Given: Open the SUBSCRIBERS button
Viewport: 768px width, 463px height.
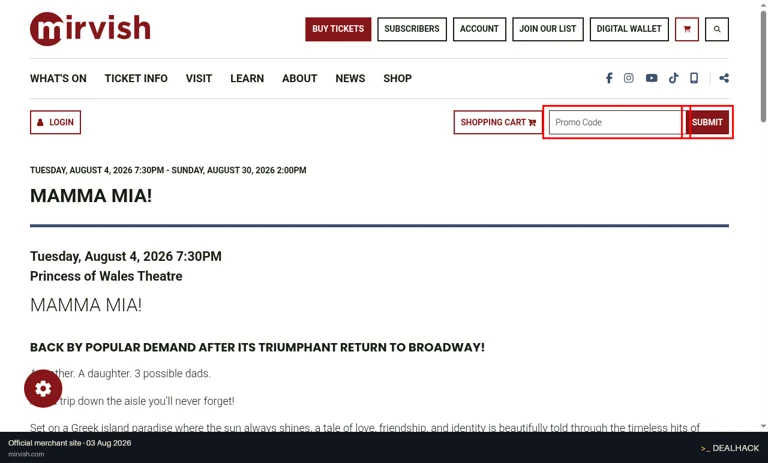Looking at the screenshot, I should click(412, 29).
